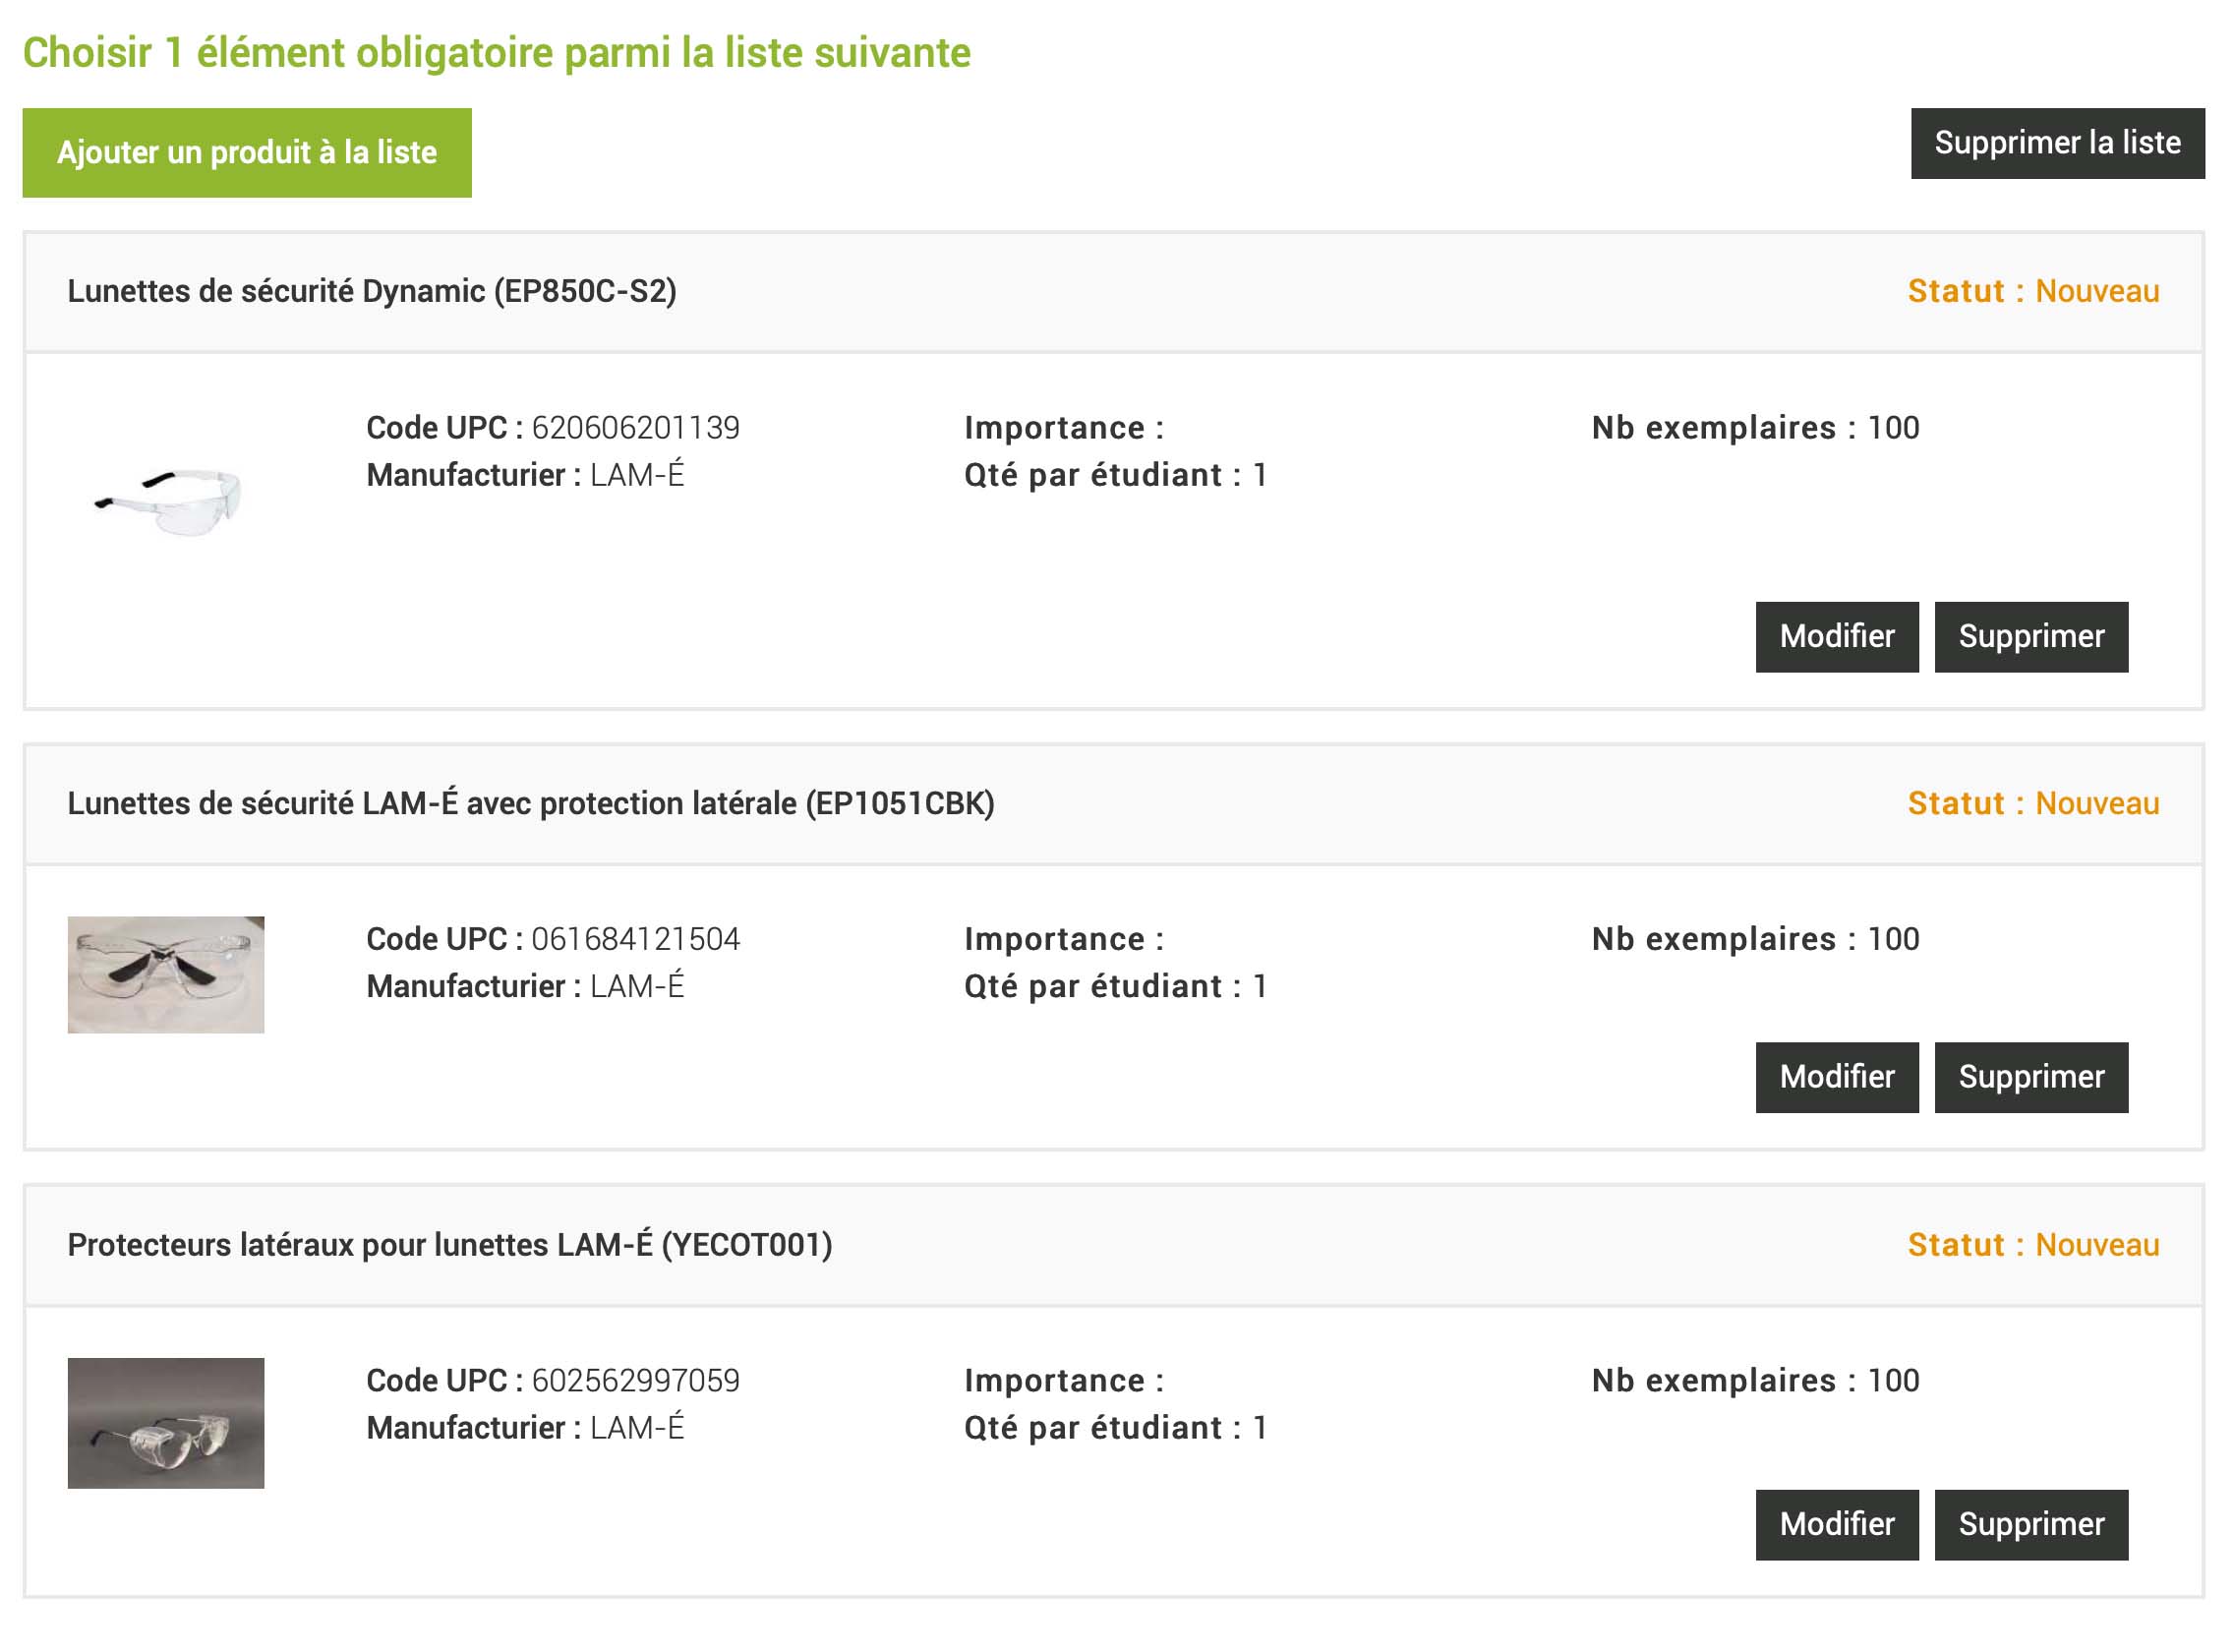Screen dimensions: 2234x1652
Task: Click the 'Lunettes de sécurité Dynamic (EP850C-S2)' title
Action: click(372, 291)
